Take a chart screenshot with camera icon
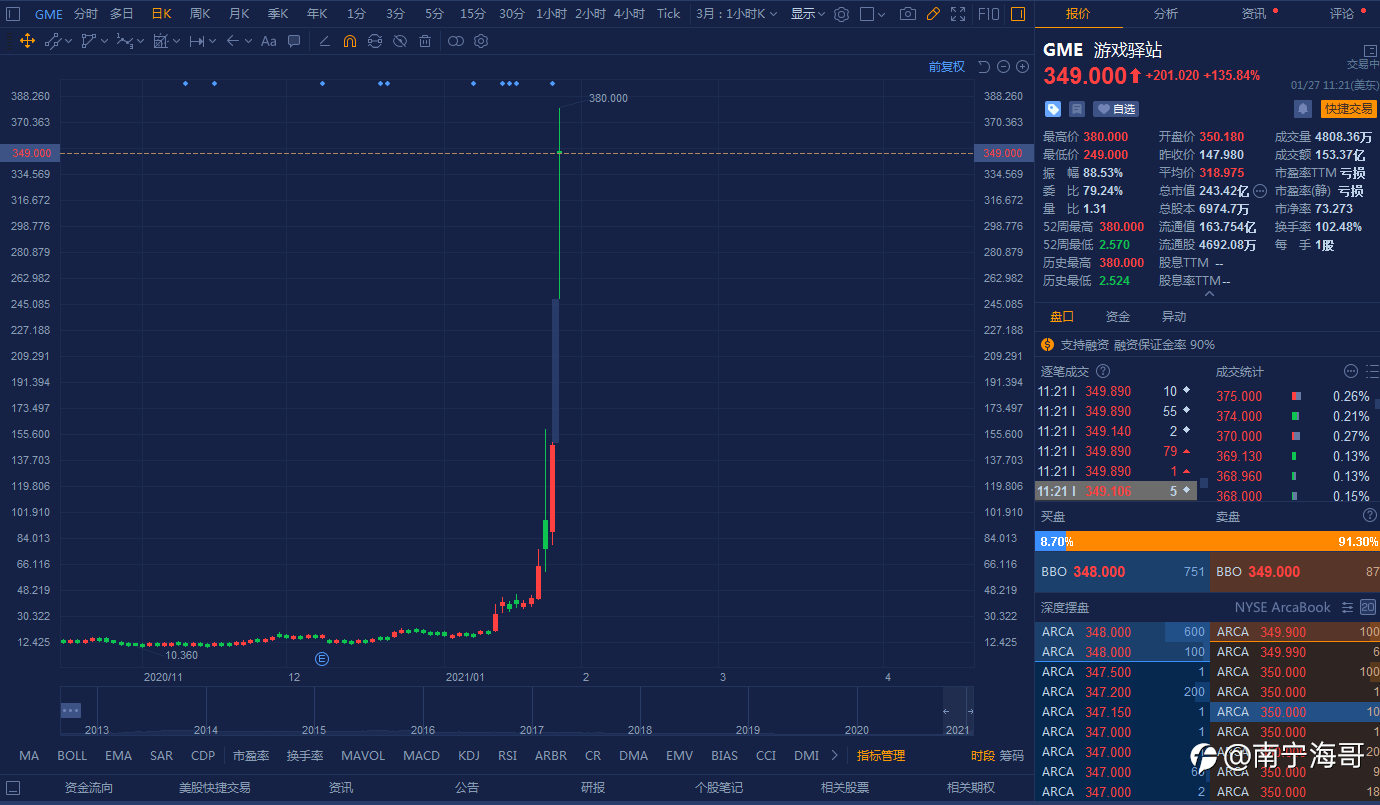The height and width of the screenshot is (805, 1380). [907, 14]
